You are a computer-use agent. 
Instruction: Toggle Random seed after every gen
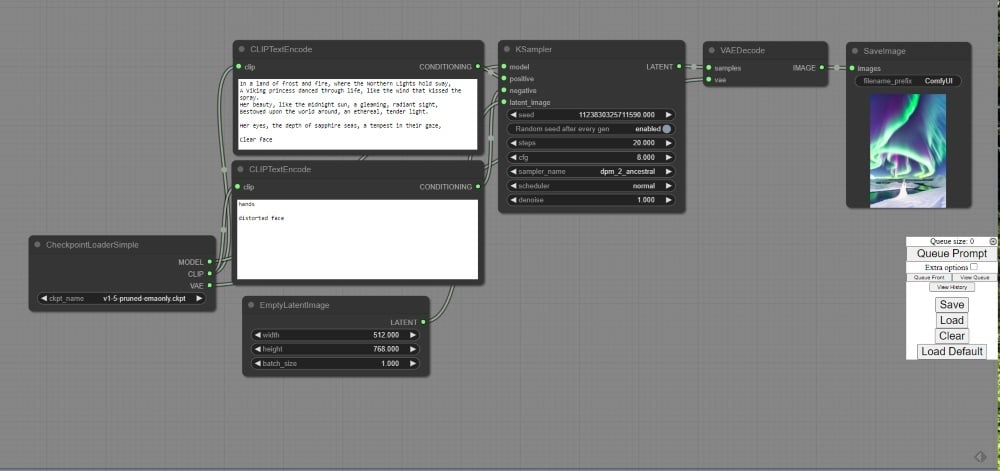[x=666, y=129]
